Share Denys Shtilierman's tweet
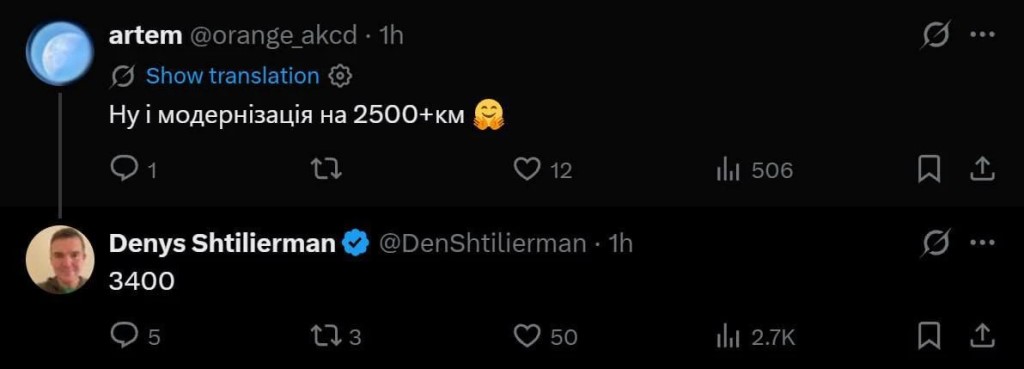 (x=981, y=336)
